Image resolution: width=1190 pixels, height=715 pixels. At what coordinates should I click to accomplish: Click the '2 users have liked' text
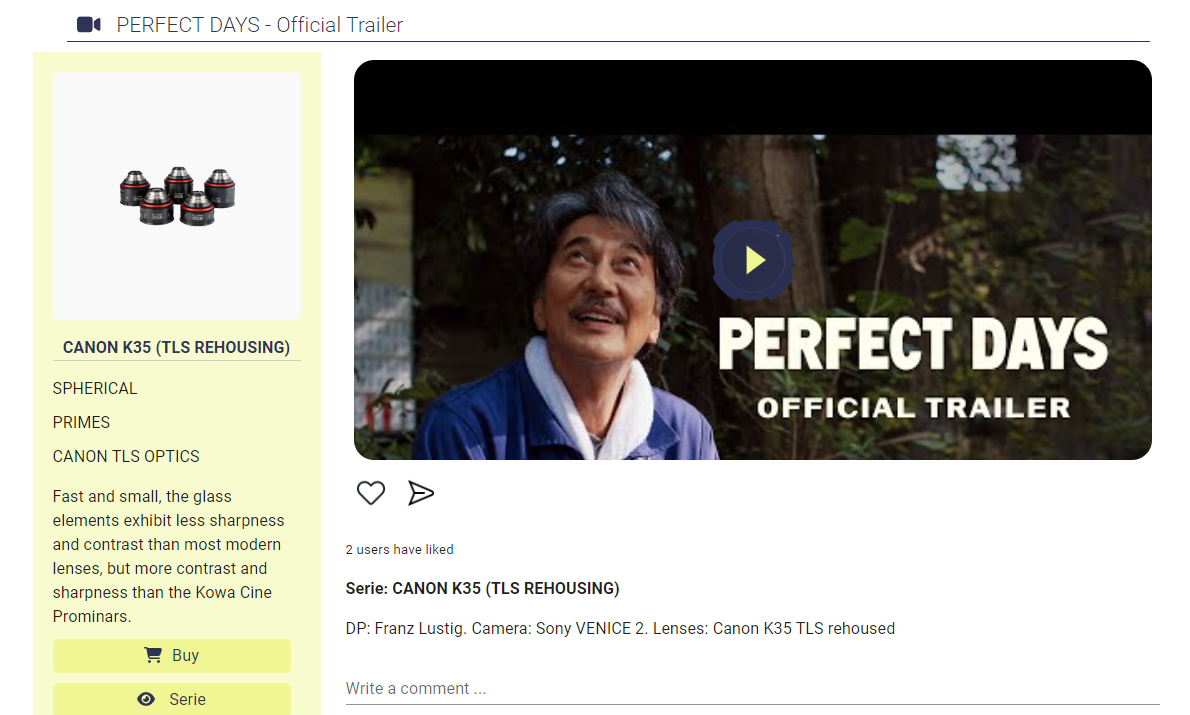coord(399,550)
